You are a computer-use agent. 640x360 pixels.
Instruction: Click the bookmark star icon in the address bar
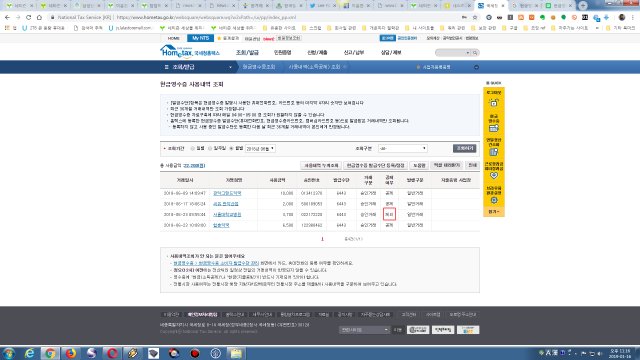(x=475, y=18)
